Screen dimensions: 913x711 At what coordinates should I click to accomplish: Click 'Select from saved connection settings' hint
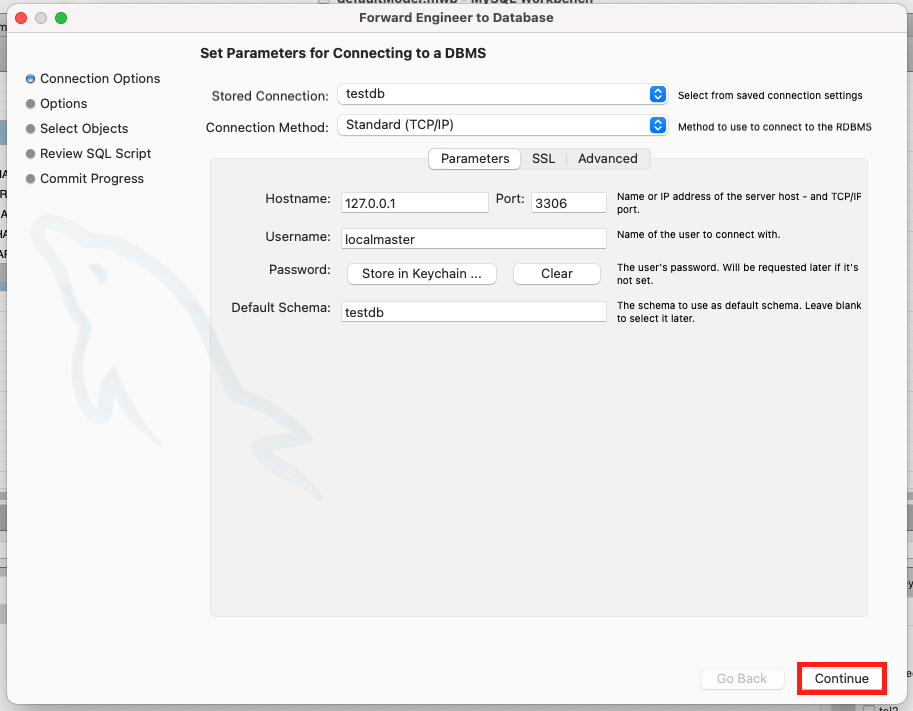pos(770,95)
